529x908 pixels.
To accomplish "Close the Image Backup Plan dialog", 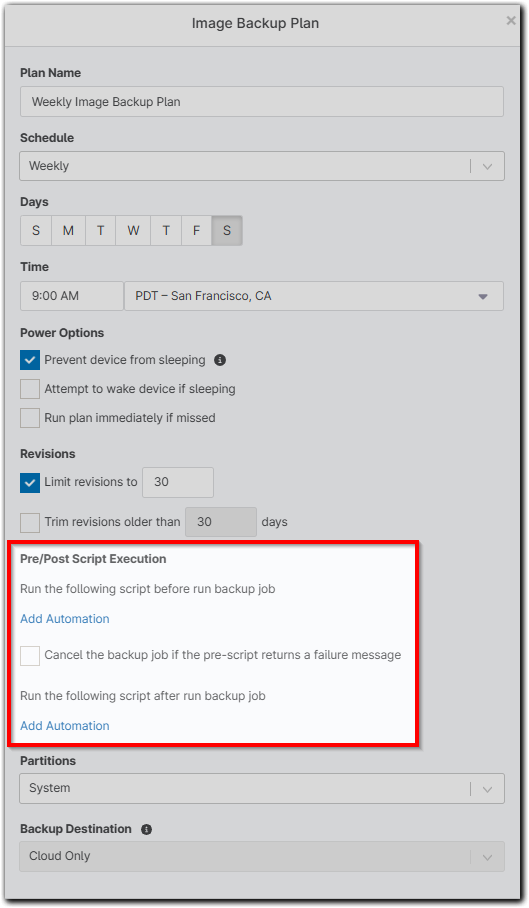I will (511, 21).
